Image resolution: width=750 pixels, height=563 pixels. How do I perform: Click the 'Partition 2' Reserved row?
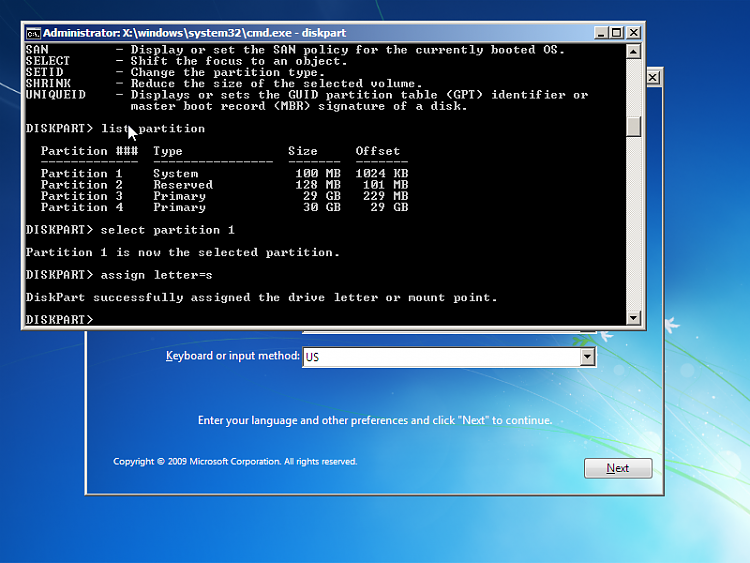(224, 185)
